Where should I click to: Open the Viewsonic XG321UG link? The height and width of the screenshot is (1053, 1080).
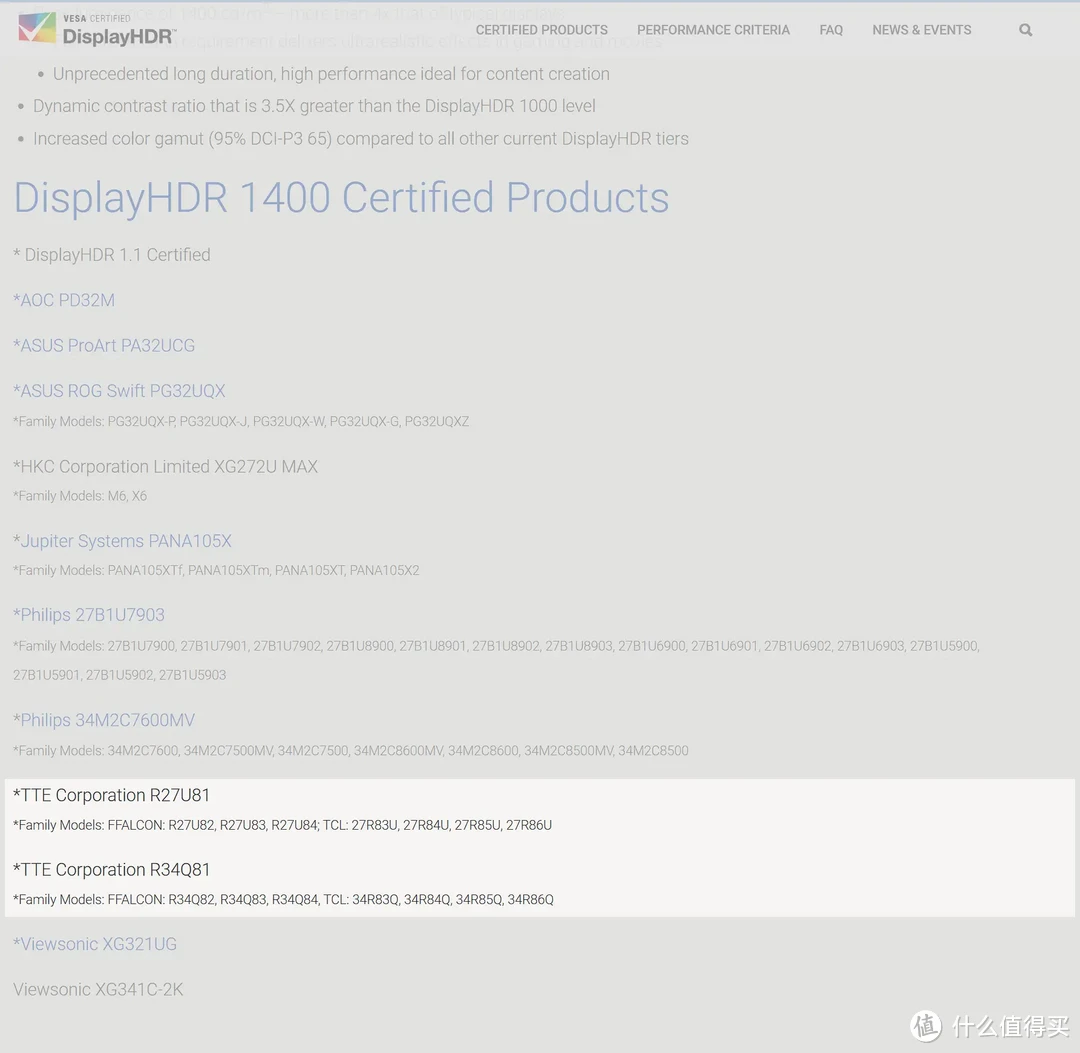pos(95,944)
